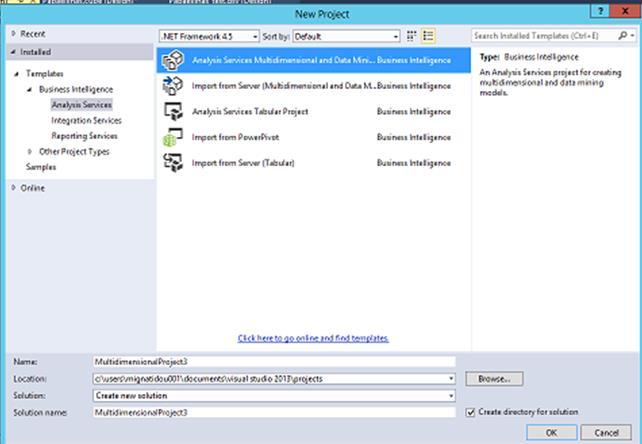
Task: Click Import from PowerPivot icon
Action: tap(173, 137)
